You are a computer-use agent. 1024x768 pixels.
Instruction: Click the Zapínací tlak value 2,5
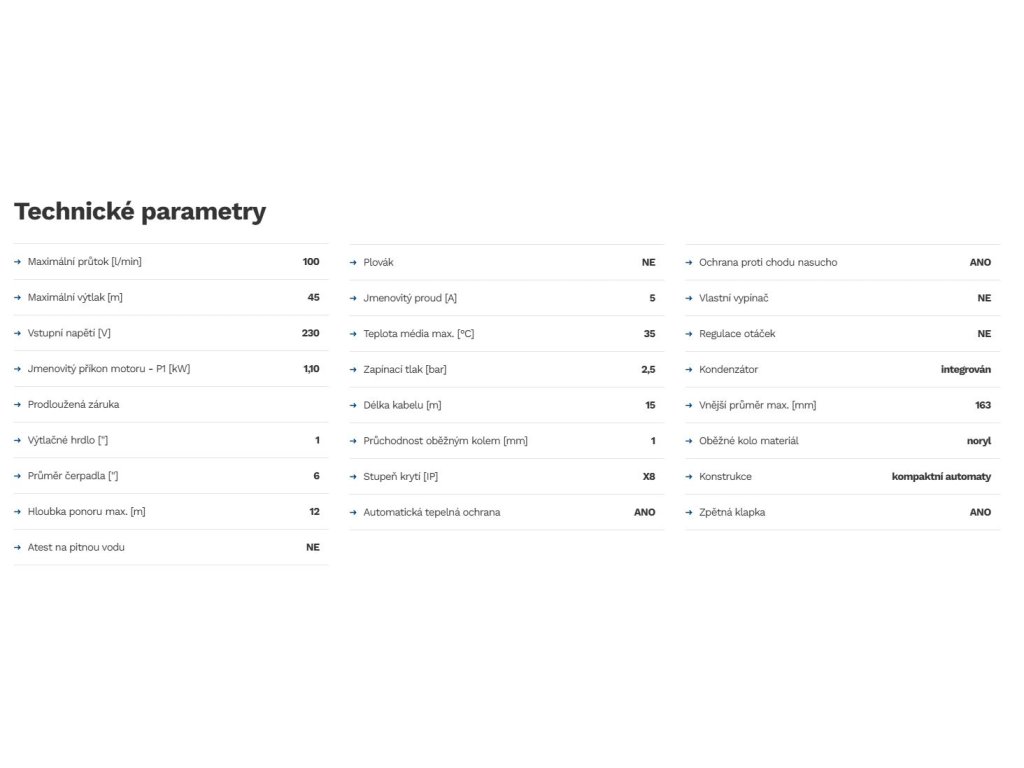click(x=648, y=370)
